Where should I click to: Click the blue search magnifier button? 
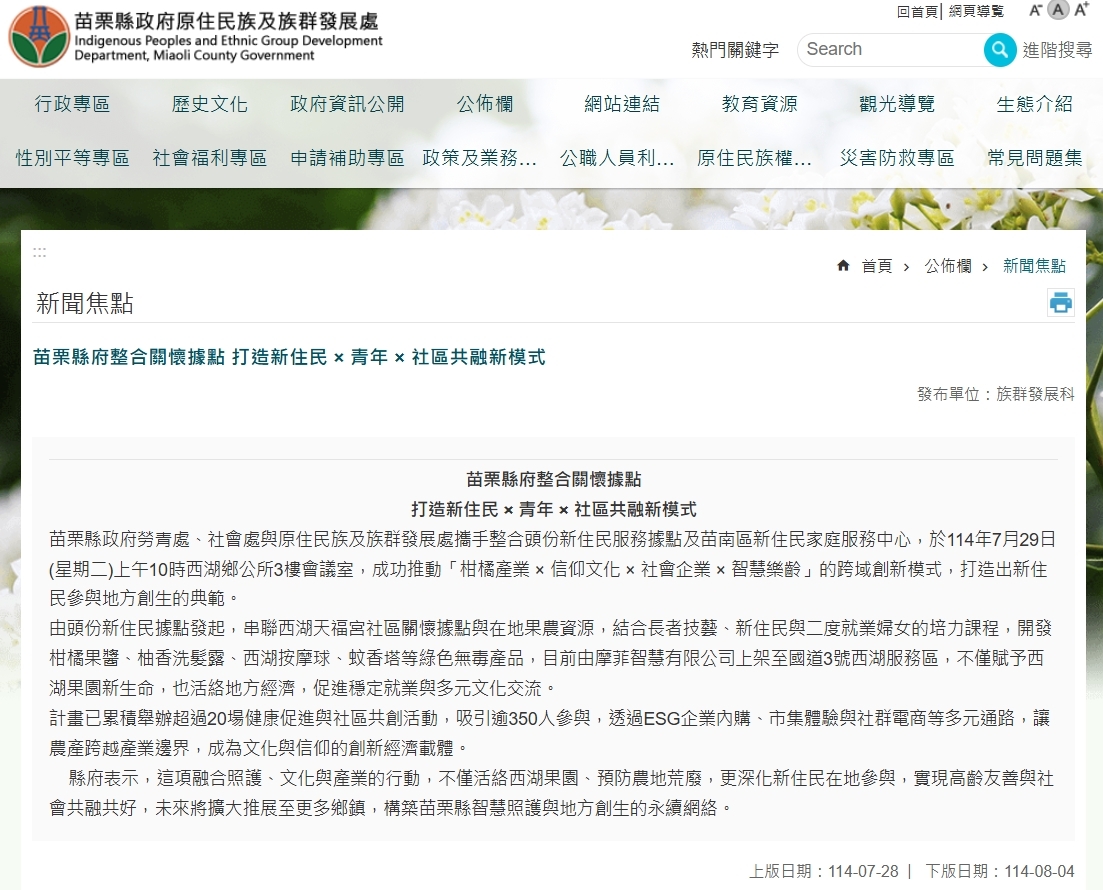[1000, 50]
